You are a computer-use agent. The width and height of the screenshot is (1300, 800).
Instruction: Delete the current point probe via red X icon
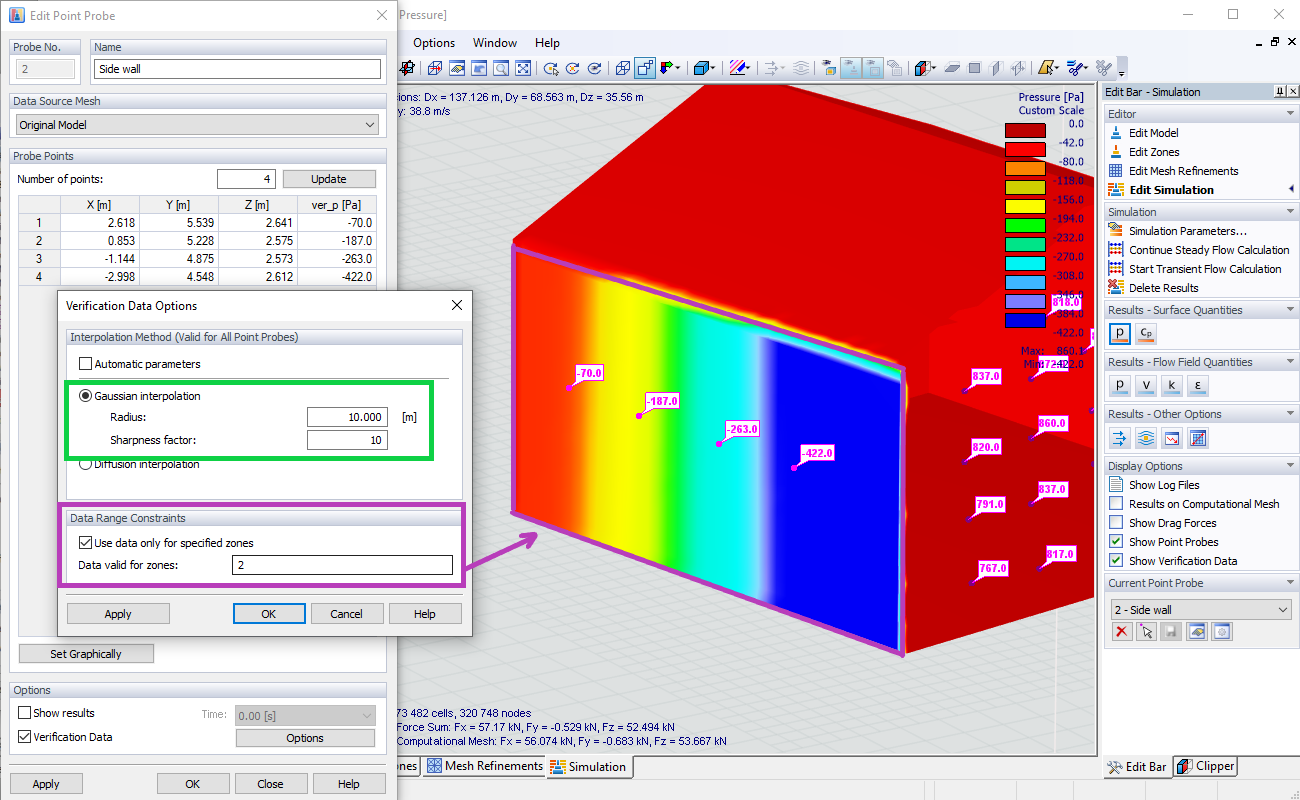coord(1121,631)
